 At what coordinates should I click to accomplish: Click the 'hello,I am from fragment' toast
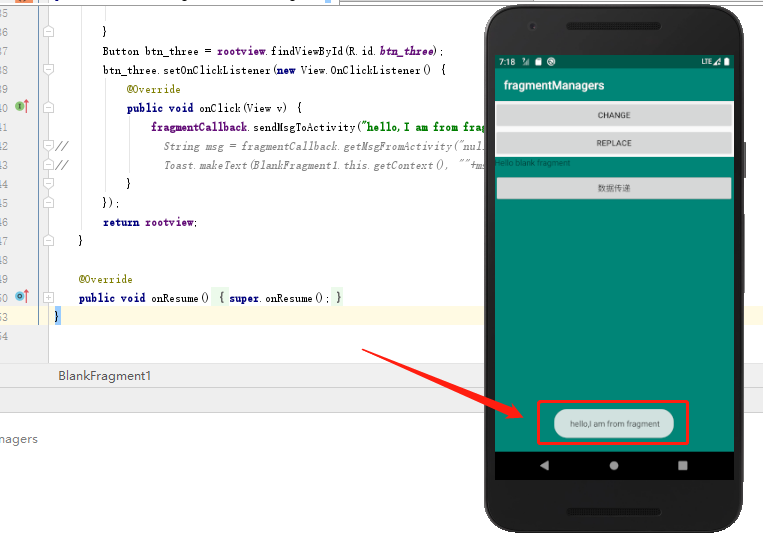pos(614,424)
